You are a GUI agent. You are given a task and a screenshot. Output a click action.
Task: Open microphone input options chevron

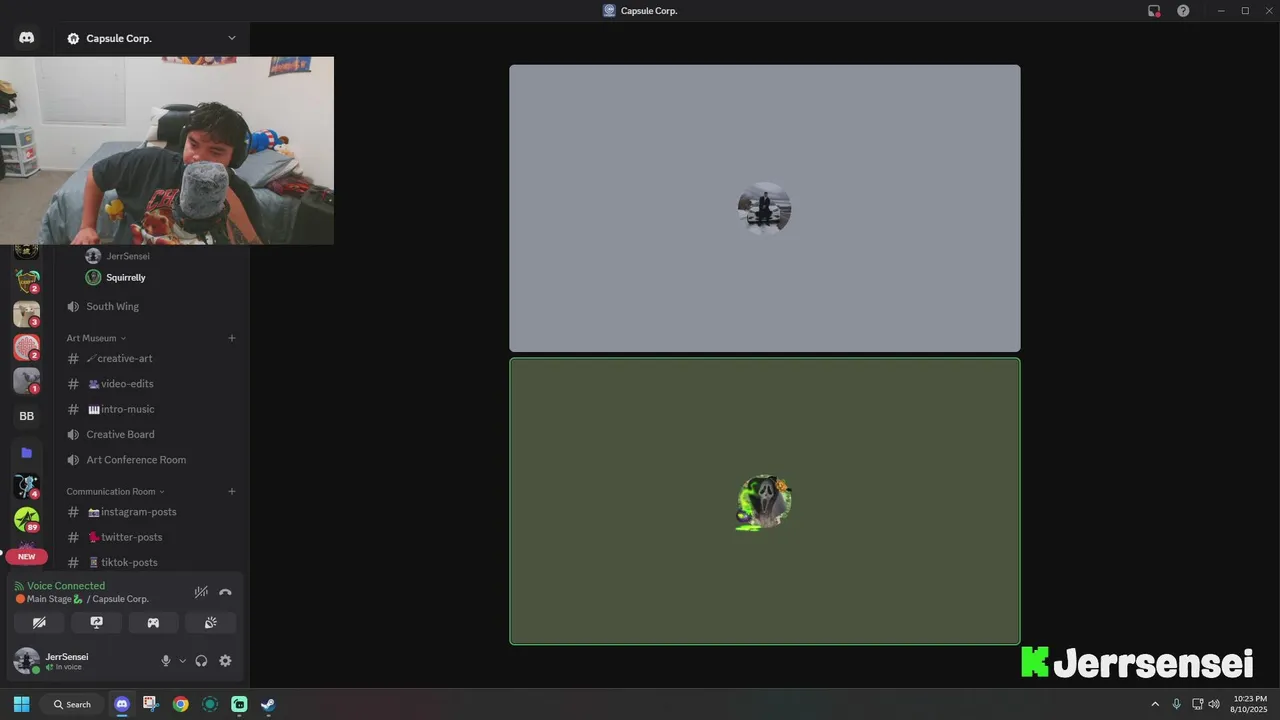[x=182, y=661]
